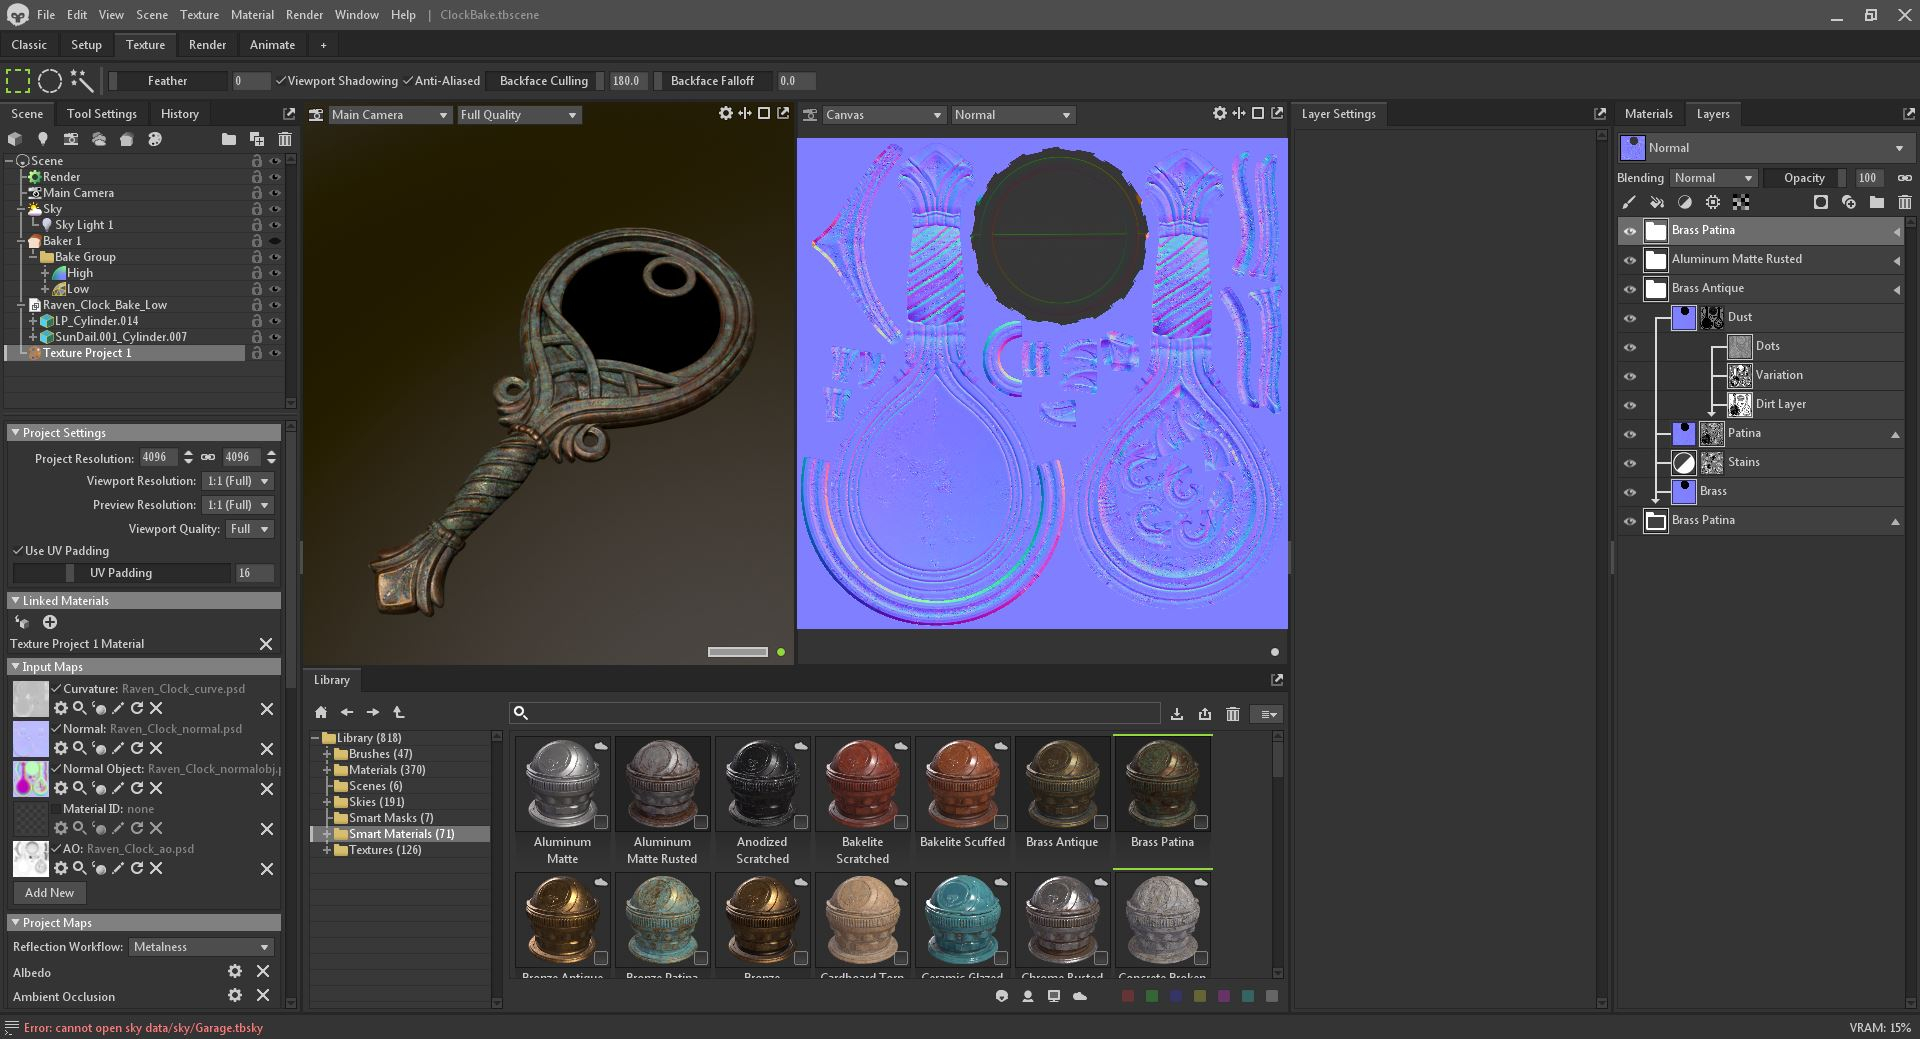This screenshot has height=1039, width=1920.
Task: Duplicate selected scene object icon
Action: pos(257,139)
